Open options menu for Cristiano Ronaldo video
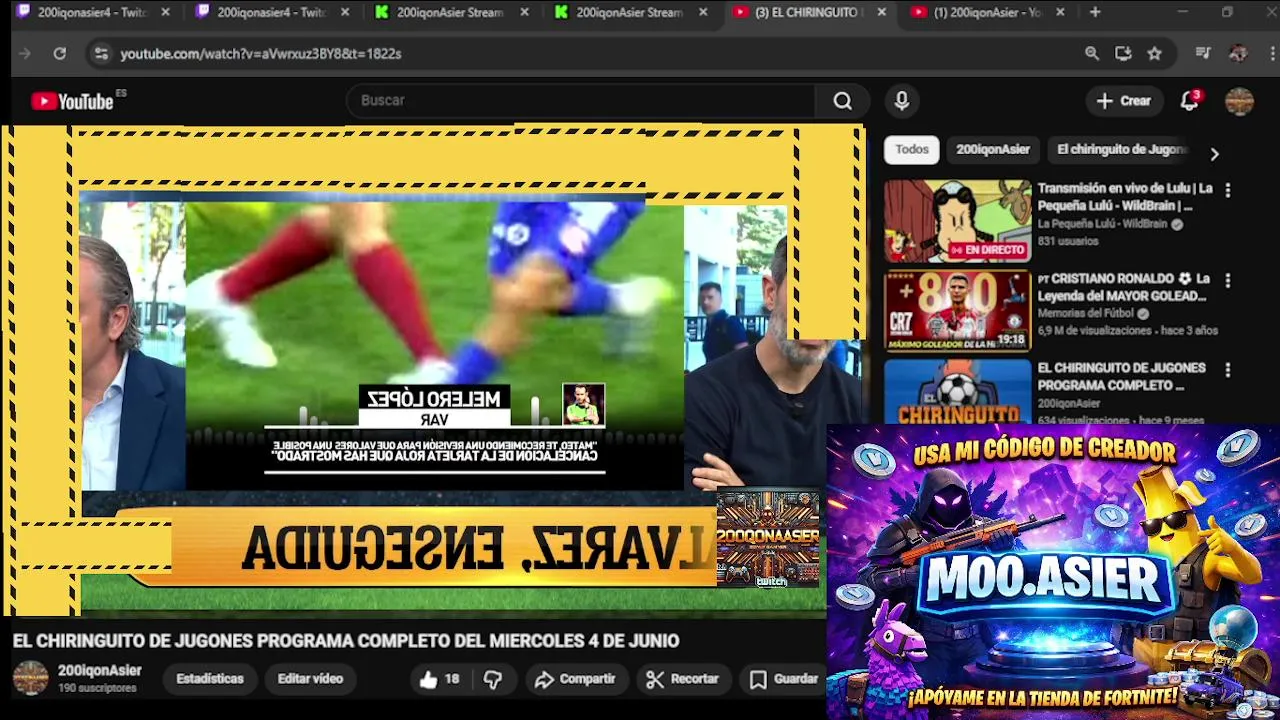 [x=1228, y=280]
